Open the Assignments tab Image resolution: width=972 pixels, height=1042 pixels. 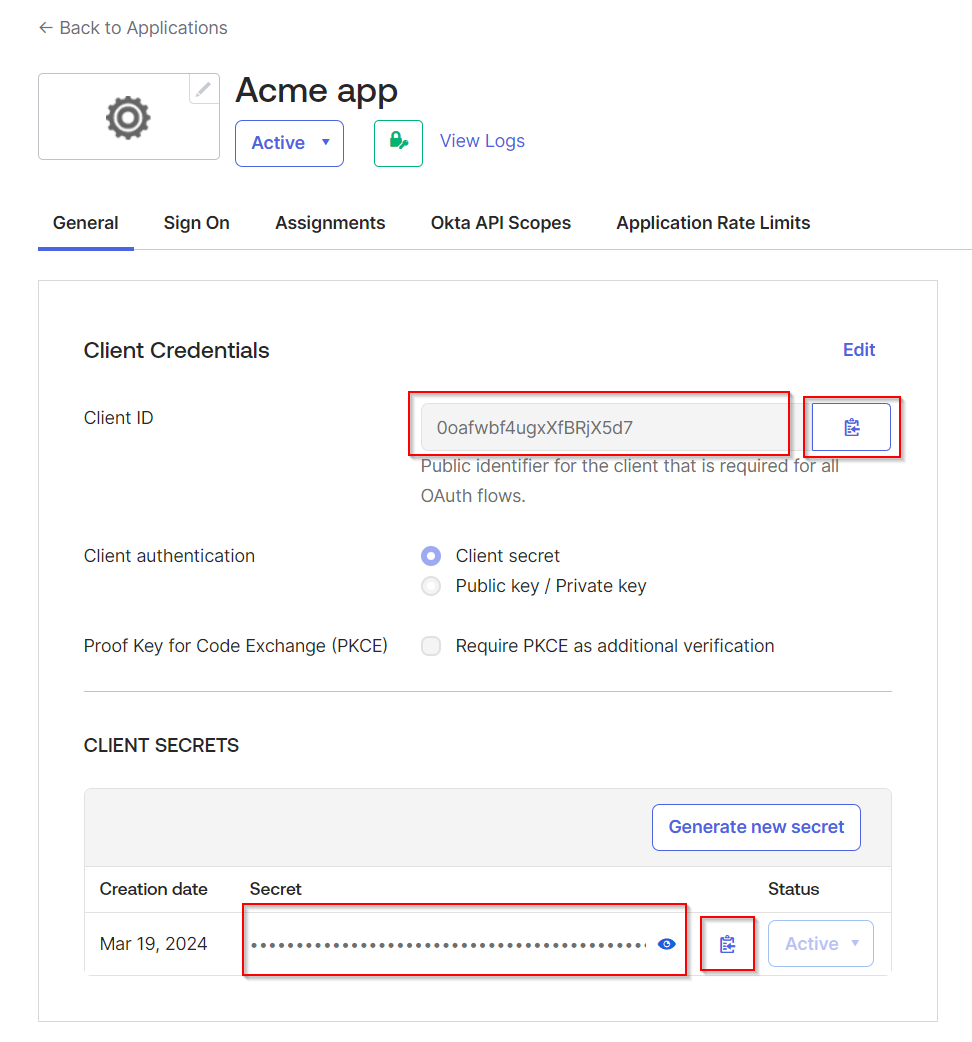330,223
